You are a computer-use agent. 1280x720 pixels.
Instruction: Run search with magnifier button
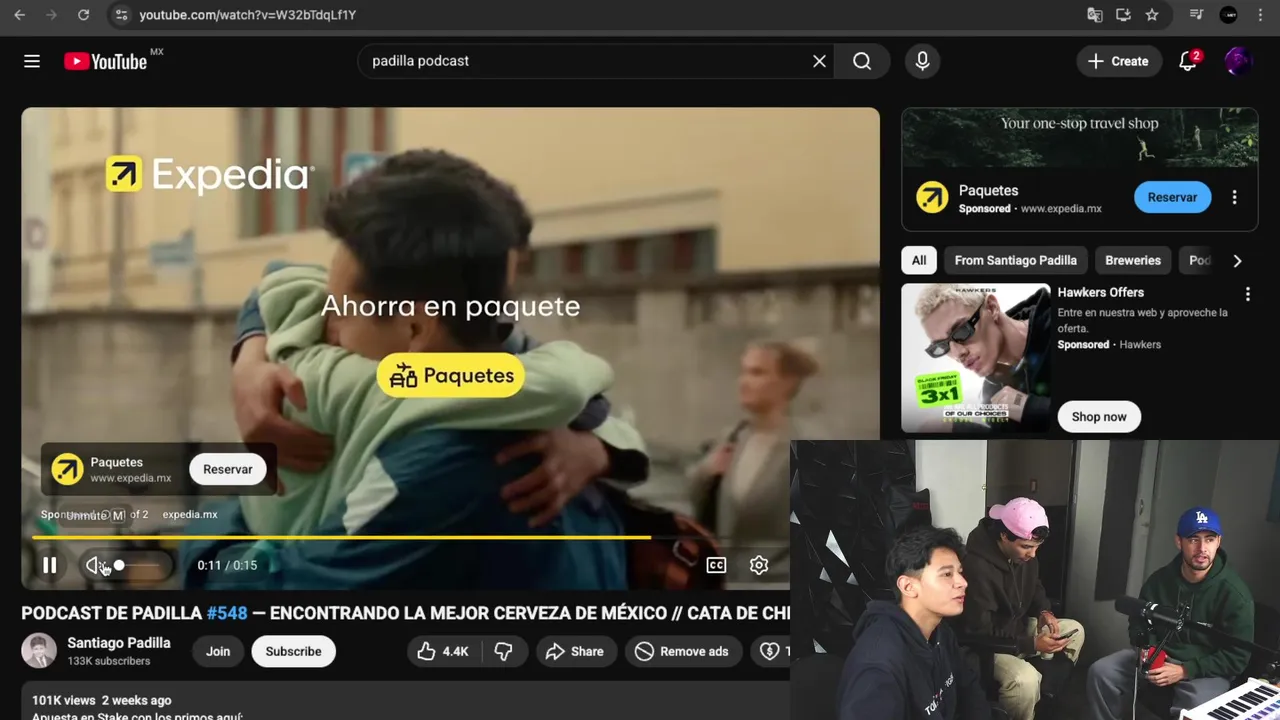tap(862, 61)
